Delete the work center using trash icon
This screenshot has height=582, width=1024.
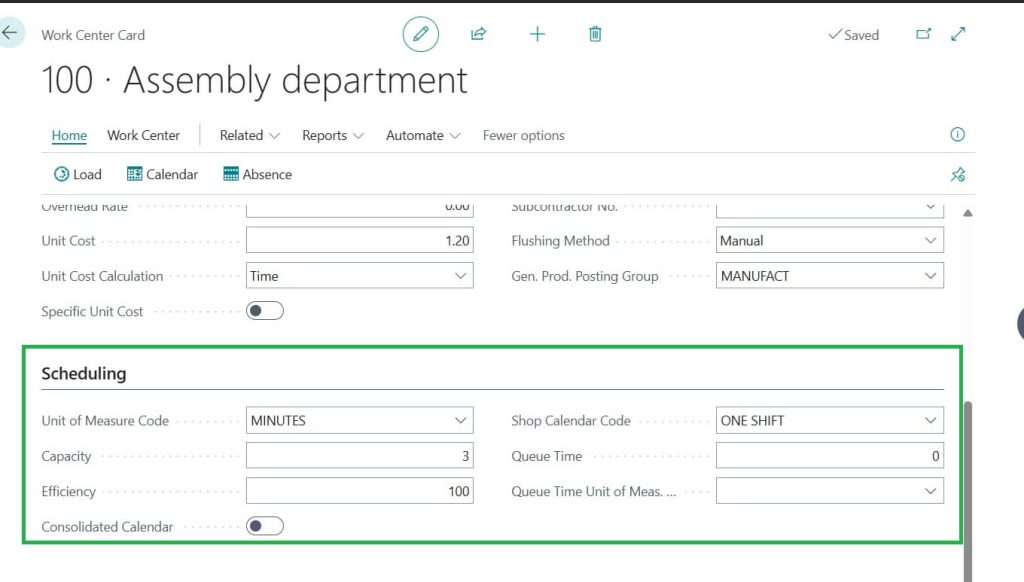595,33
